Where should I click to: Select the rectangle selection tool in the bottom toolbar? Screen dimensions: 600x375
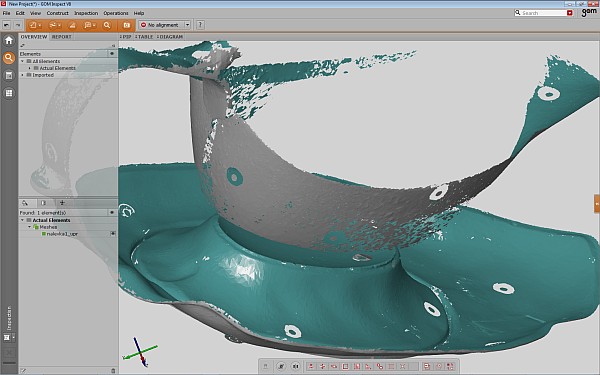(345, 367)
